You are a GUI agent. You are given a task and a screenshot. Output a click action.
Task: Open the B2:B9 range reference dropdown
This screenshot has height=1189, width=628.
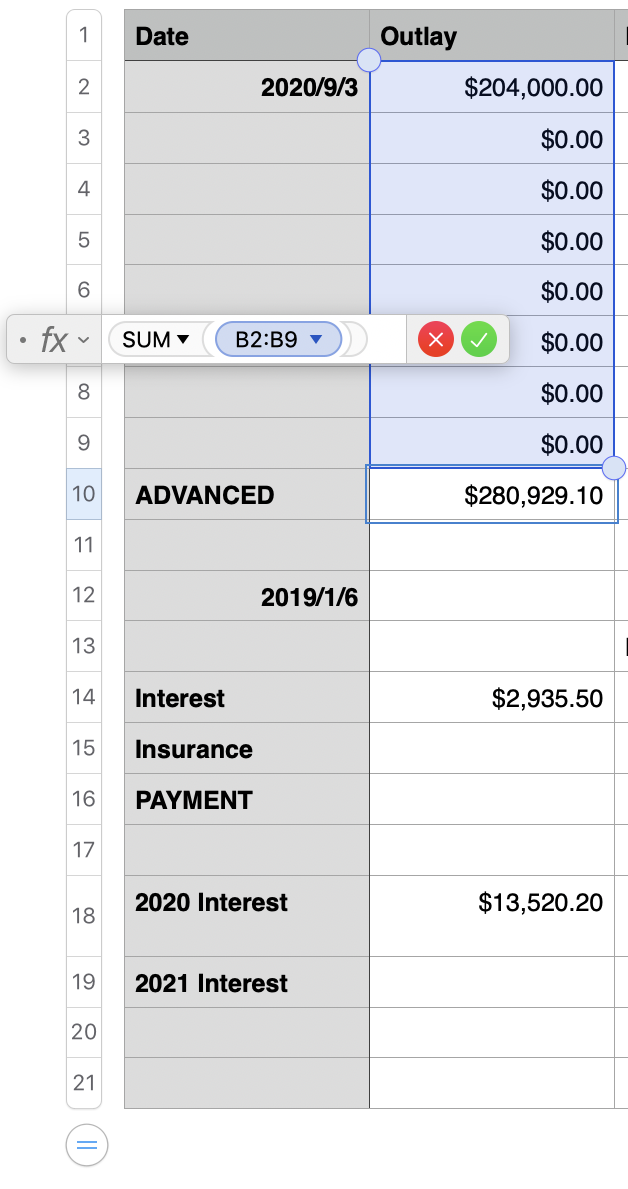coord(317,340)
